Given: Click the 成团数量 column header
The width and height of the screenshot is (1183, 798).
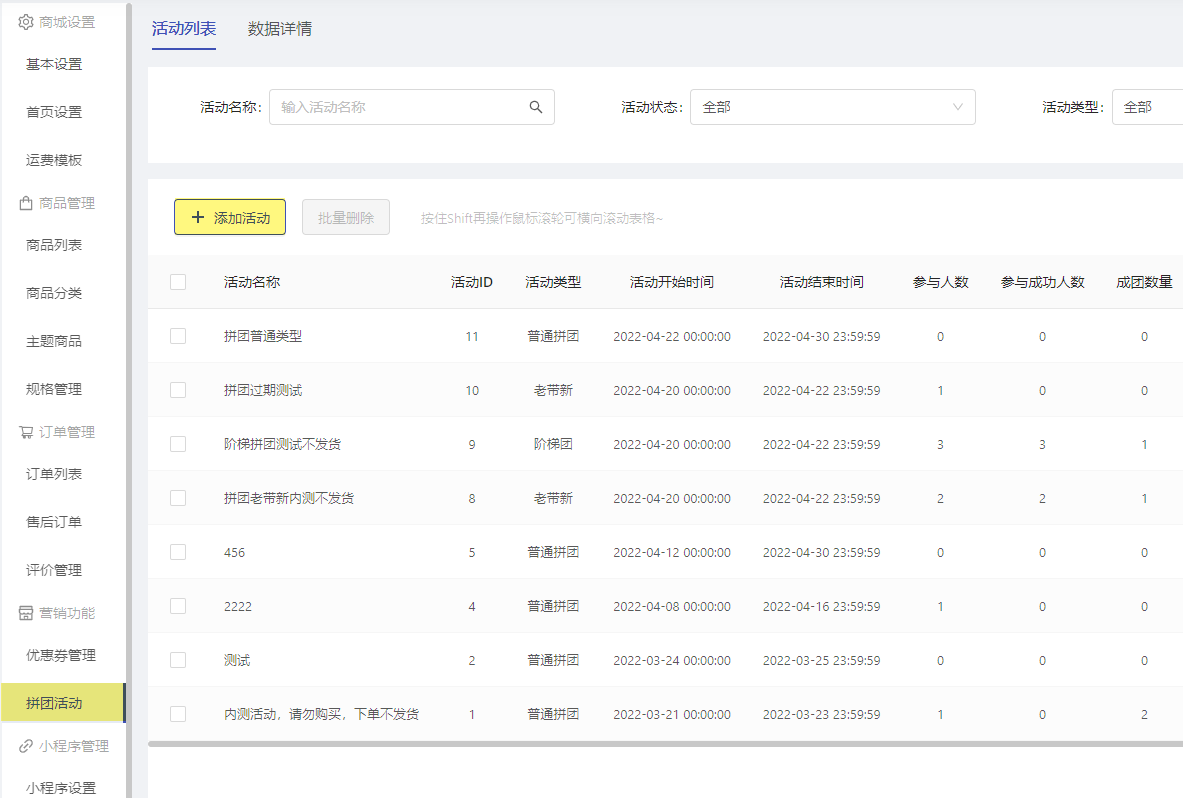Looking at the screenshot, I should [x=1145, y=282].
